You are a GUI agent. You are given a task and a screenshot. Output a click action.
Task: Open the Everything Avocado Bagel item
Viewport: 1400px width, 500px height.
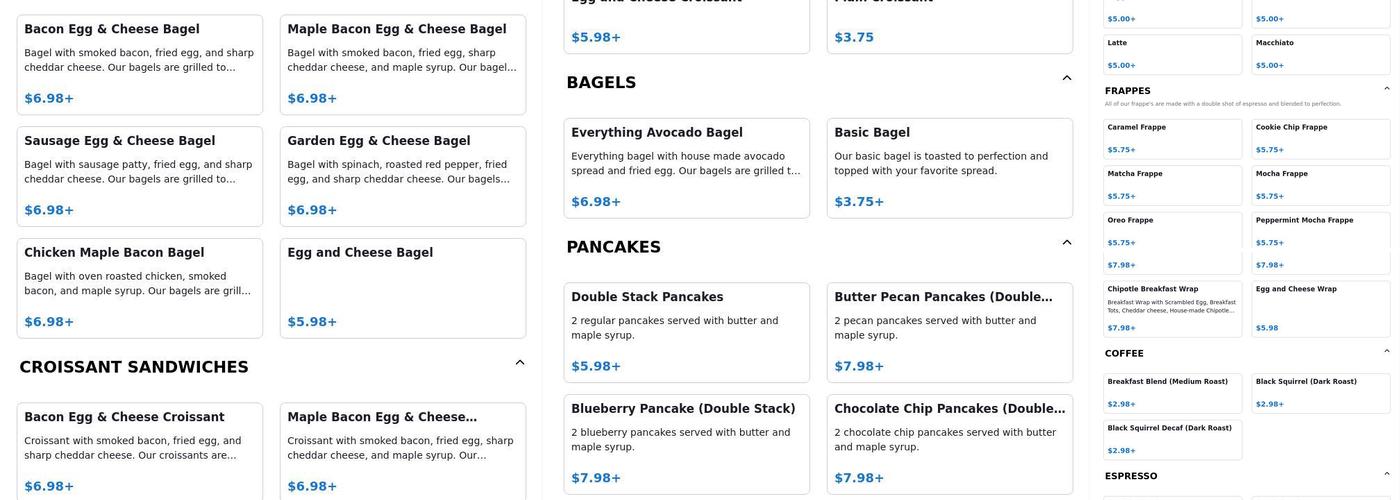687,168
